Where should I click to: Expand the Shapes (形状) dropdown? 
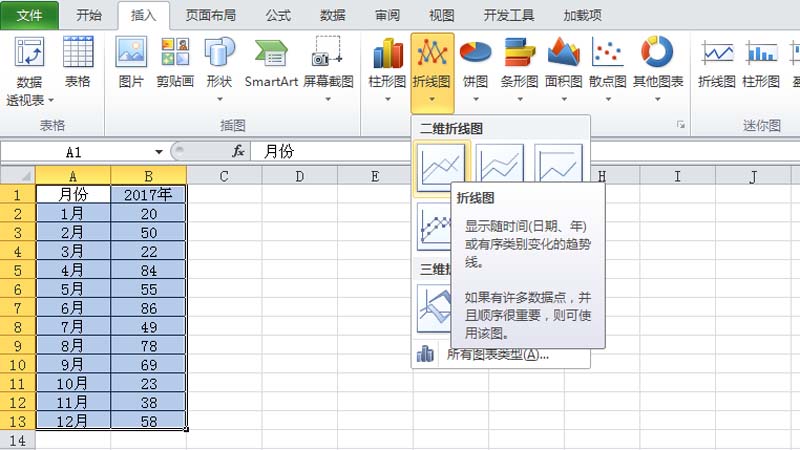pyautogui.click(x=219, y=64)
